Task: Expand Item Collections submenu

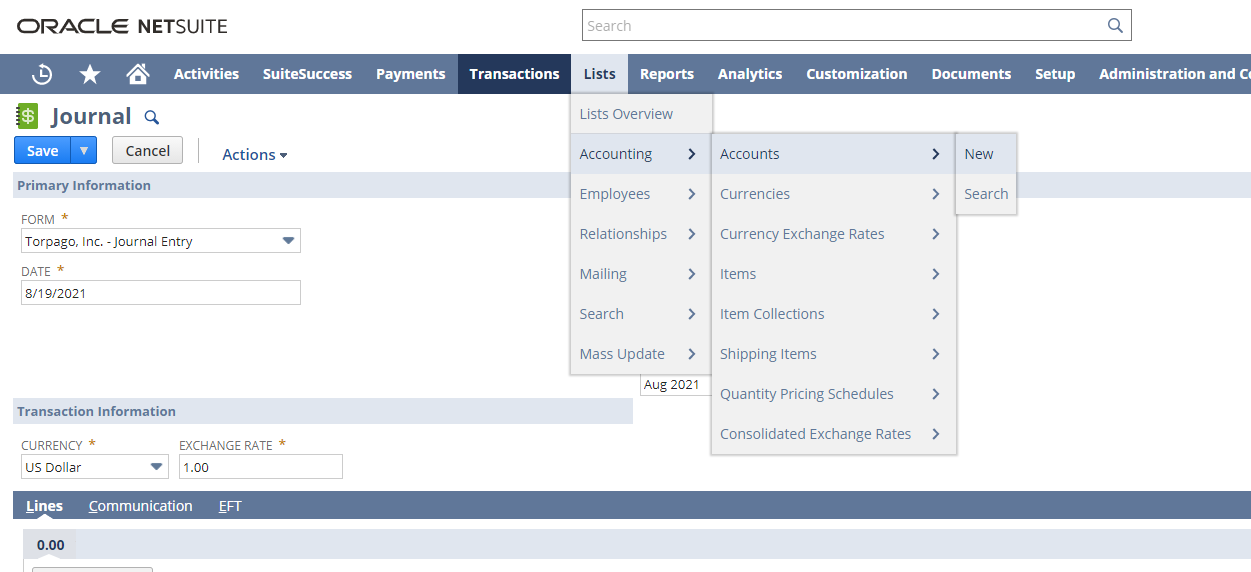Action: click(x=834, y=314)
